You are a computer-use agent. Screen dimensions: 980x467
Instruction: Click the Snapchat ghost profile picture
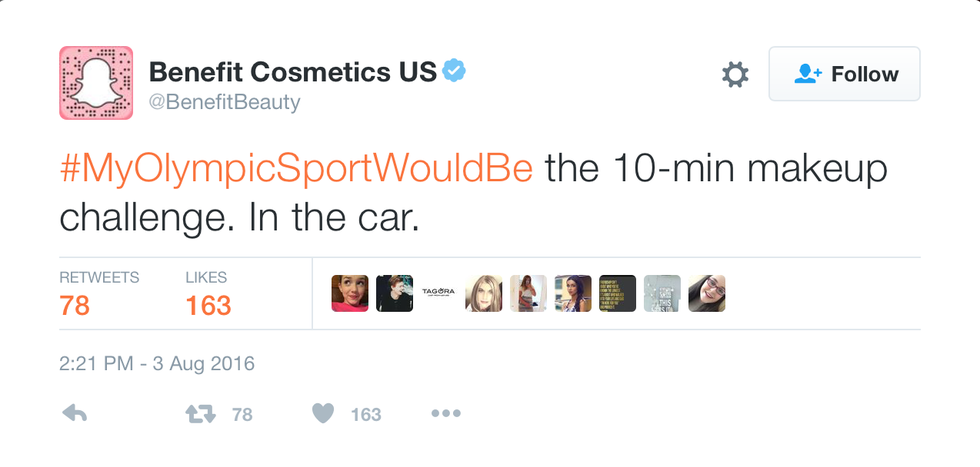[x=96, y=83]
